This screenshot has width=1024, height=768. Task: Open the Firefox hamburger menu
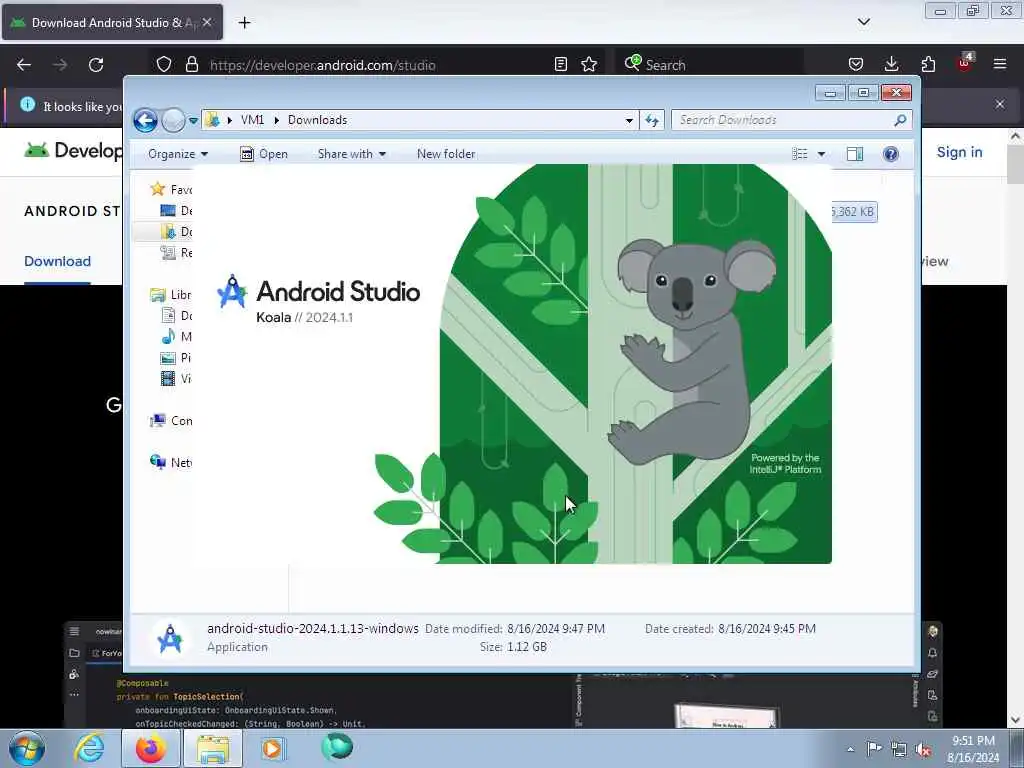pyautogui.click(x=1000, y=64)
